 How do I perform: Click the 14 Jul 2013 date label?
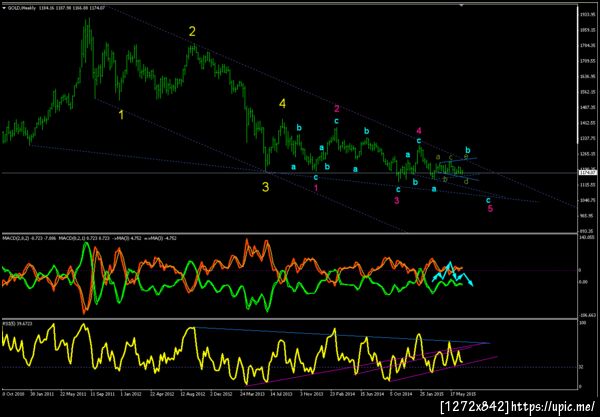coord(282,394)
